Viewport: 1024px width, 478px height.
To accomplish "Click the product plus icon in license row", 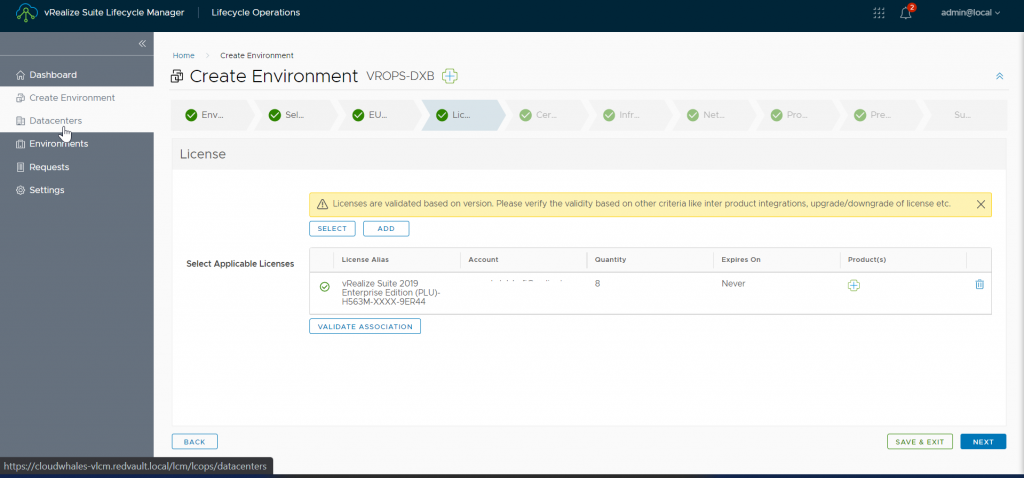I will pyautogui.click(x=854, y=285).
